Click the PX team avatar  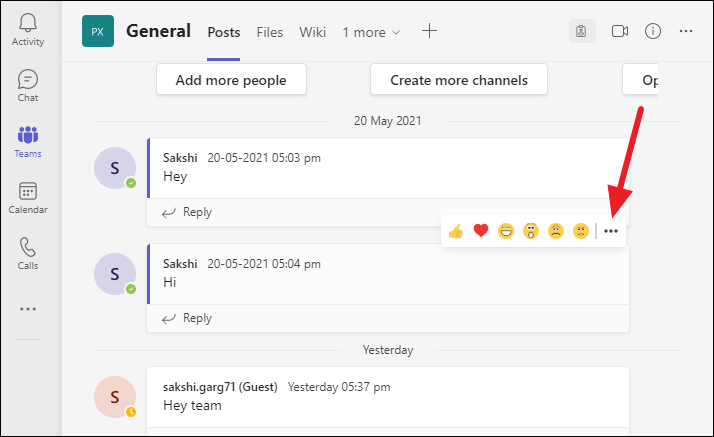coord(98,31)
